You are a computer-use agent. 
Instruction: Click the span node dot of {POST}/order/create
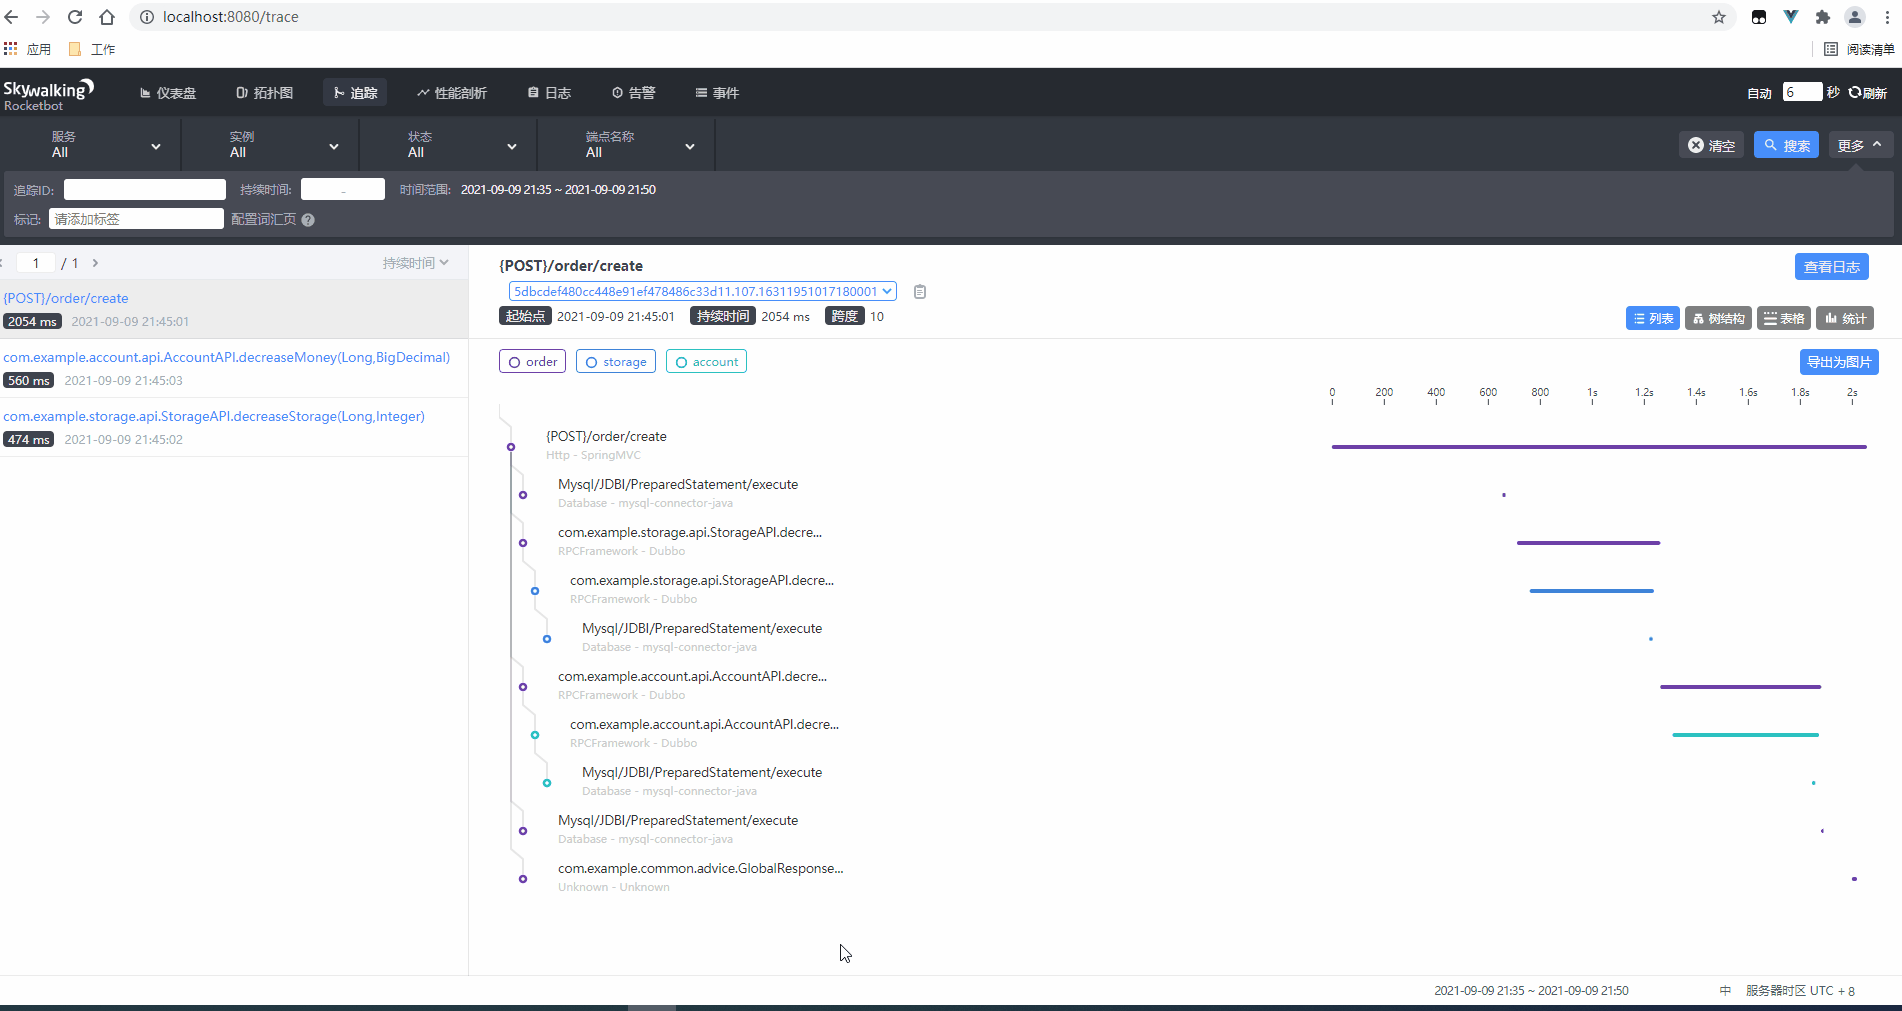(511, 447)
